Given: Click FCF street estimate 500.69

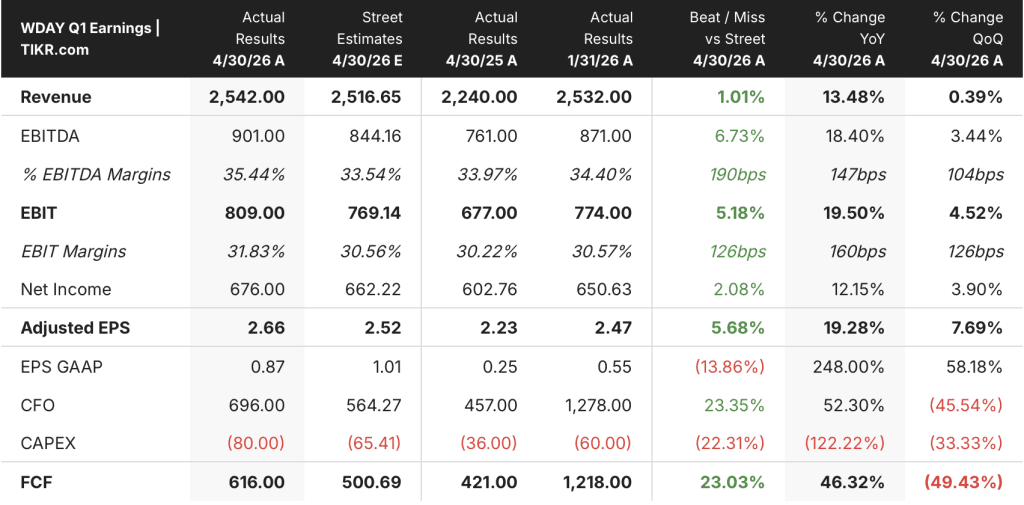Looking at the screenshot, I should (372, 483).
